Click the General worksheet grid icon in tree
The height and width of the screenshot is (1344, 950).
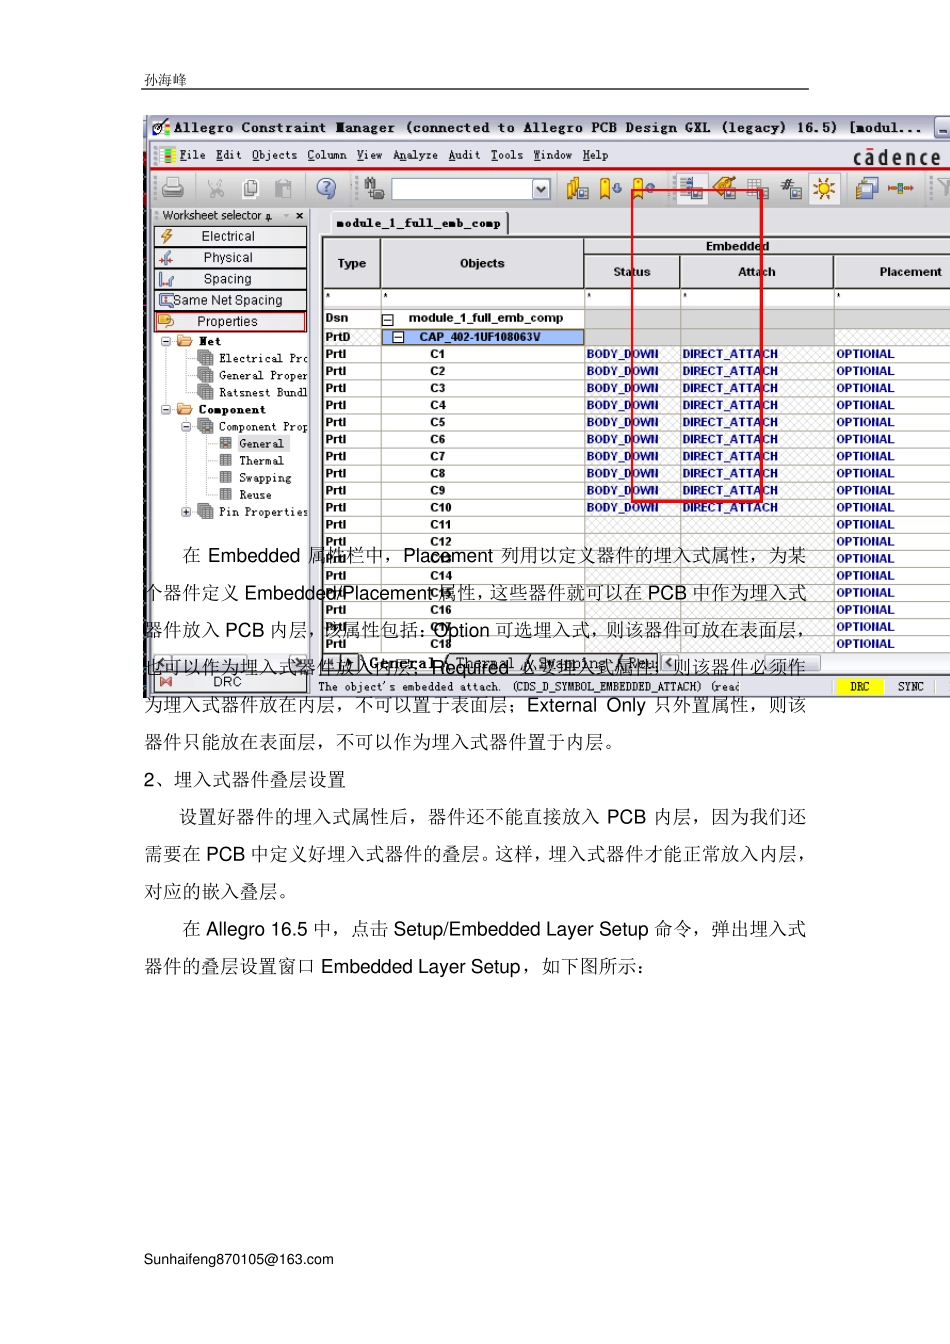point(225,443)
